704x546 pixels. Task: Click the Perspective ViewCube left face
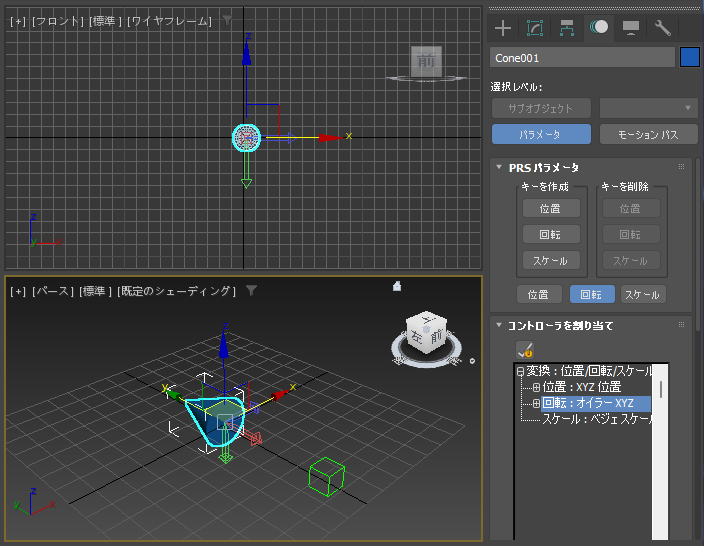(x=416, y=335)
